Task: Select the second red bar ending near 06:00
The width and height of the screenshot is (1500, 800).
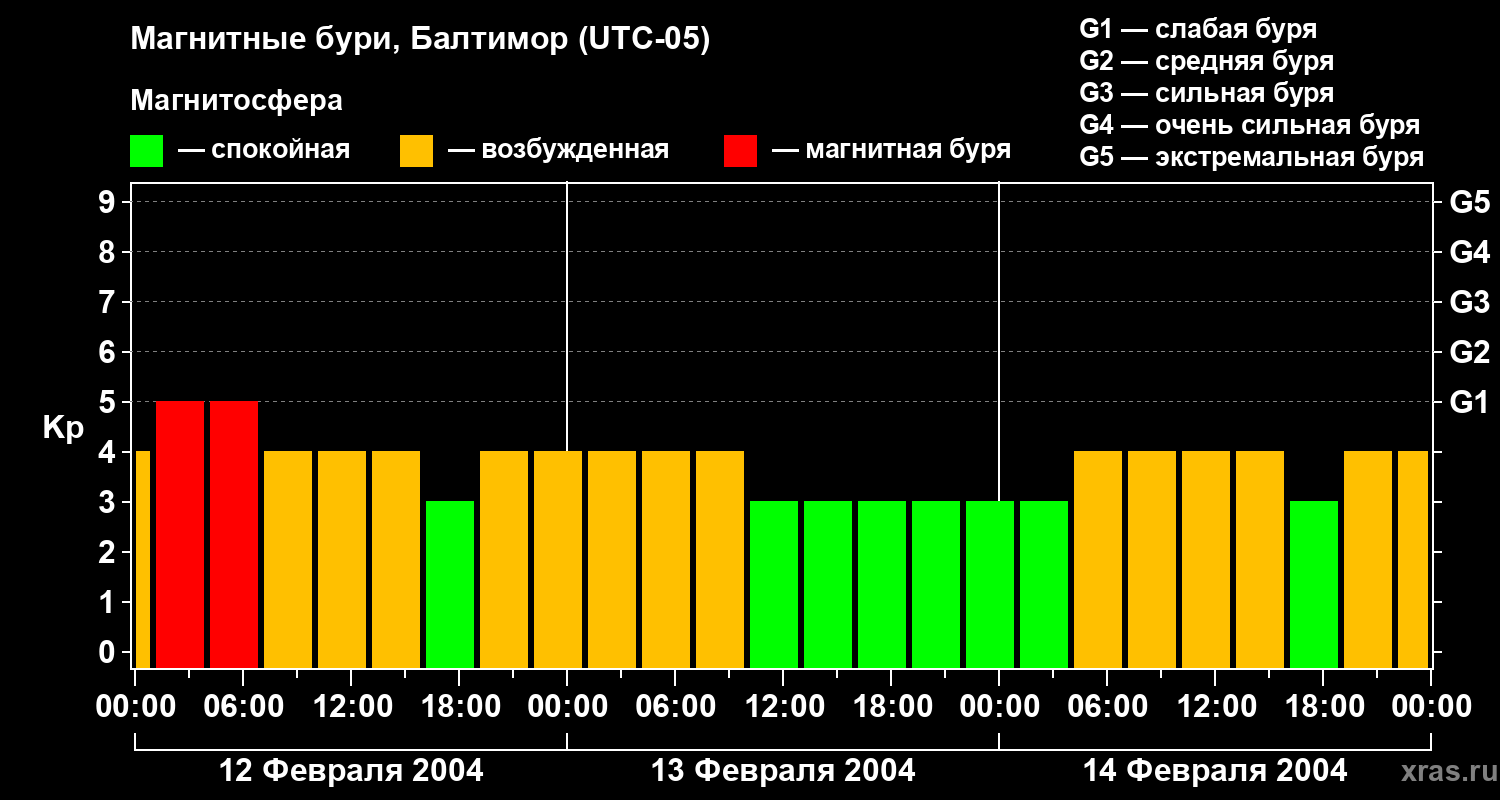Action: [234, 534]
